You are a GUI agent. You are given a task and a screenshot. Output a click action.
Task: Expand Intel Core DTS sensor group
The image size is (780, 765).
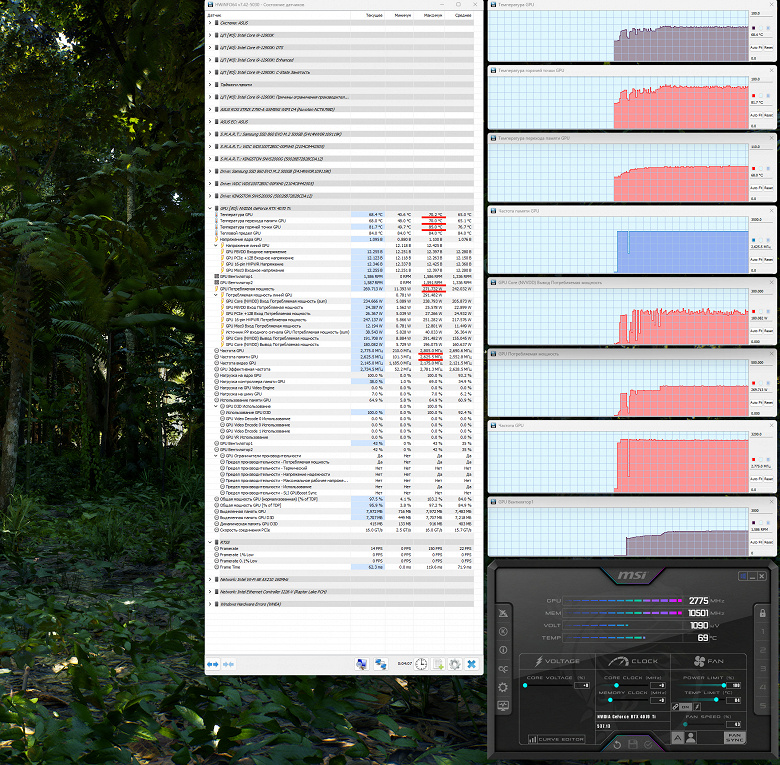210,48
